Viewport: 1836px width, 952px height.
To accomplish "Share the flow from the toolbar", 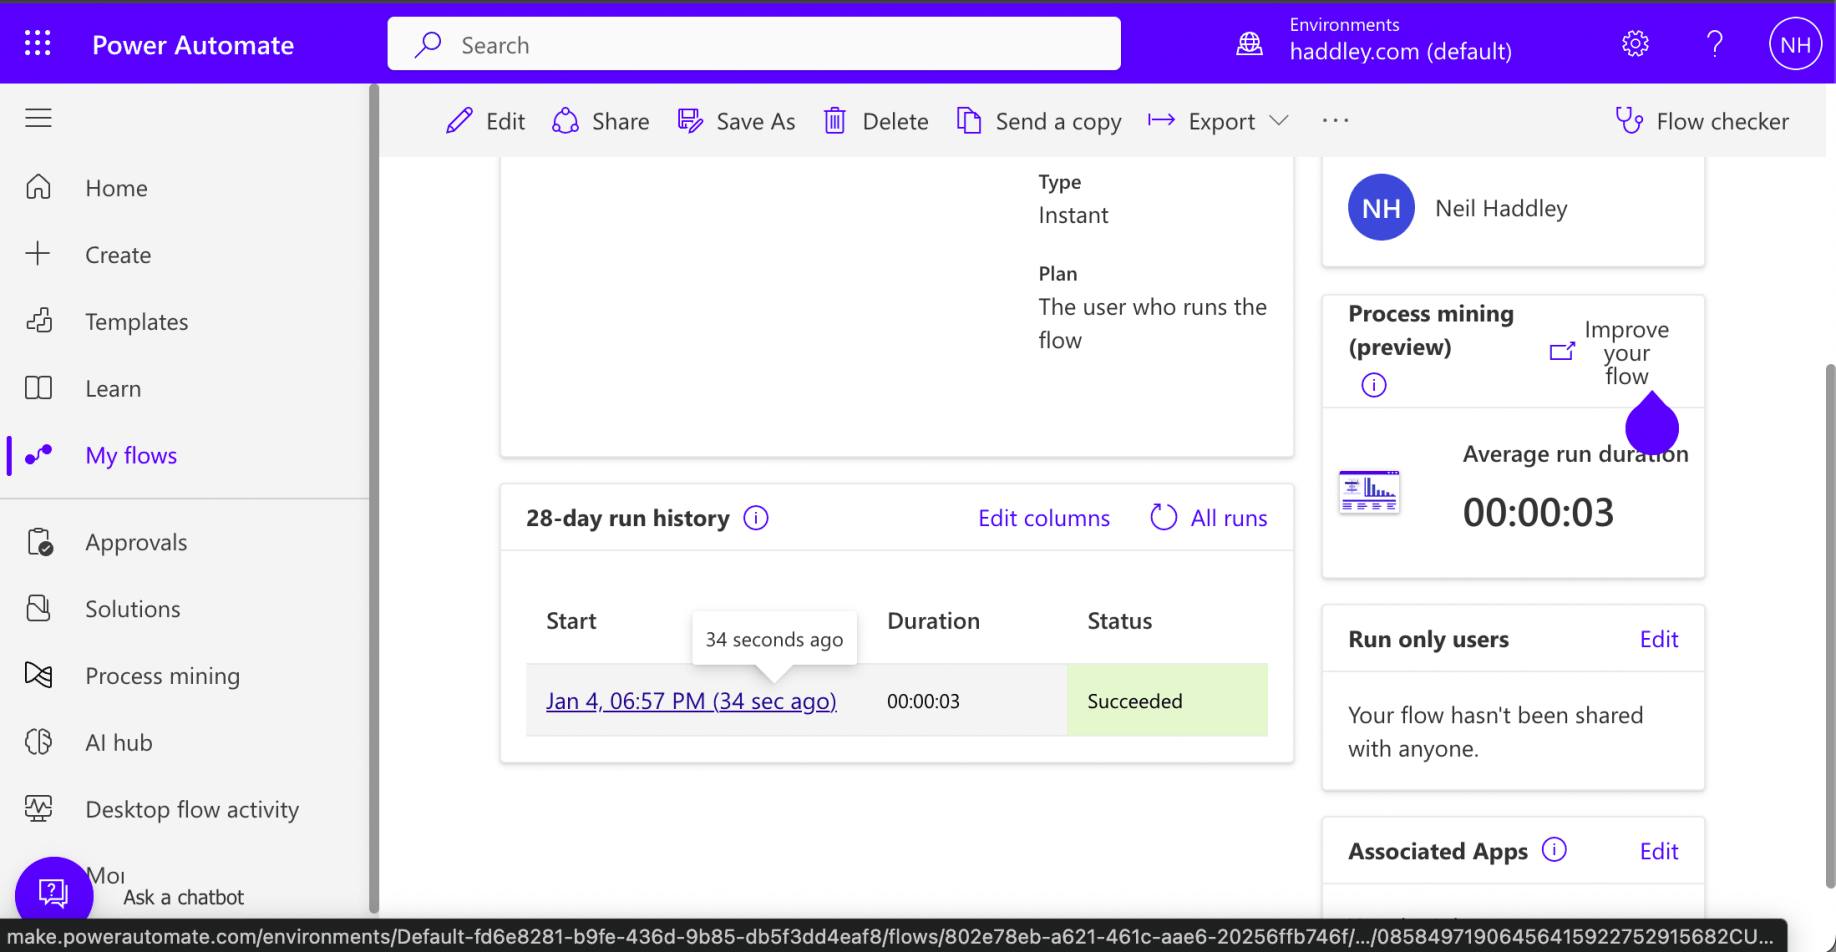I will tap(600, 121).
